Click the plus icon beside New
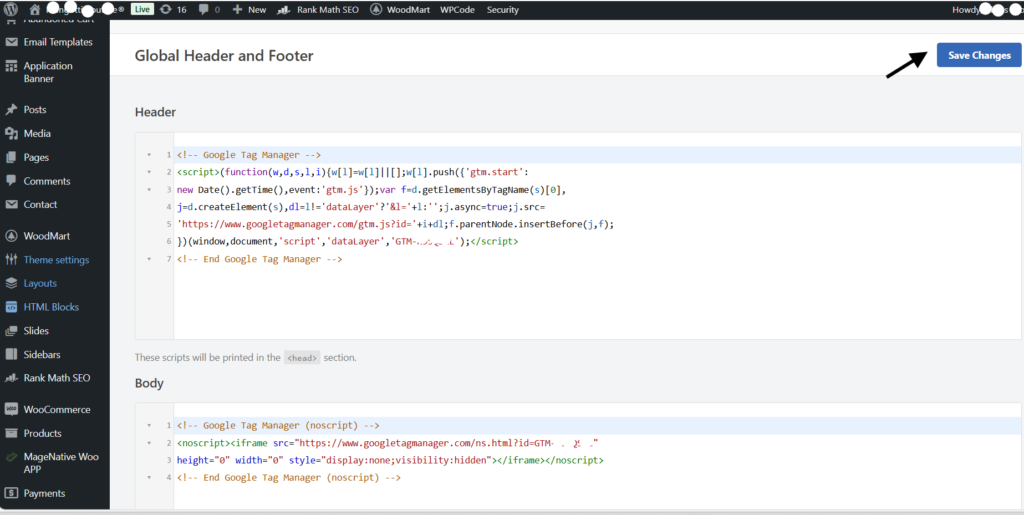Screen dimensions: 1024x515 [238, 10]
